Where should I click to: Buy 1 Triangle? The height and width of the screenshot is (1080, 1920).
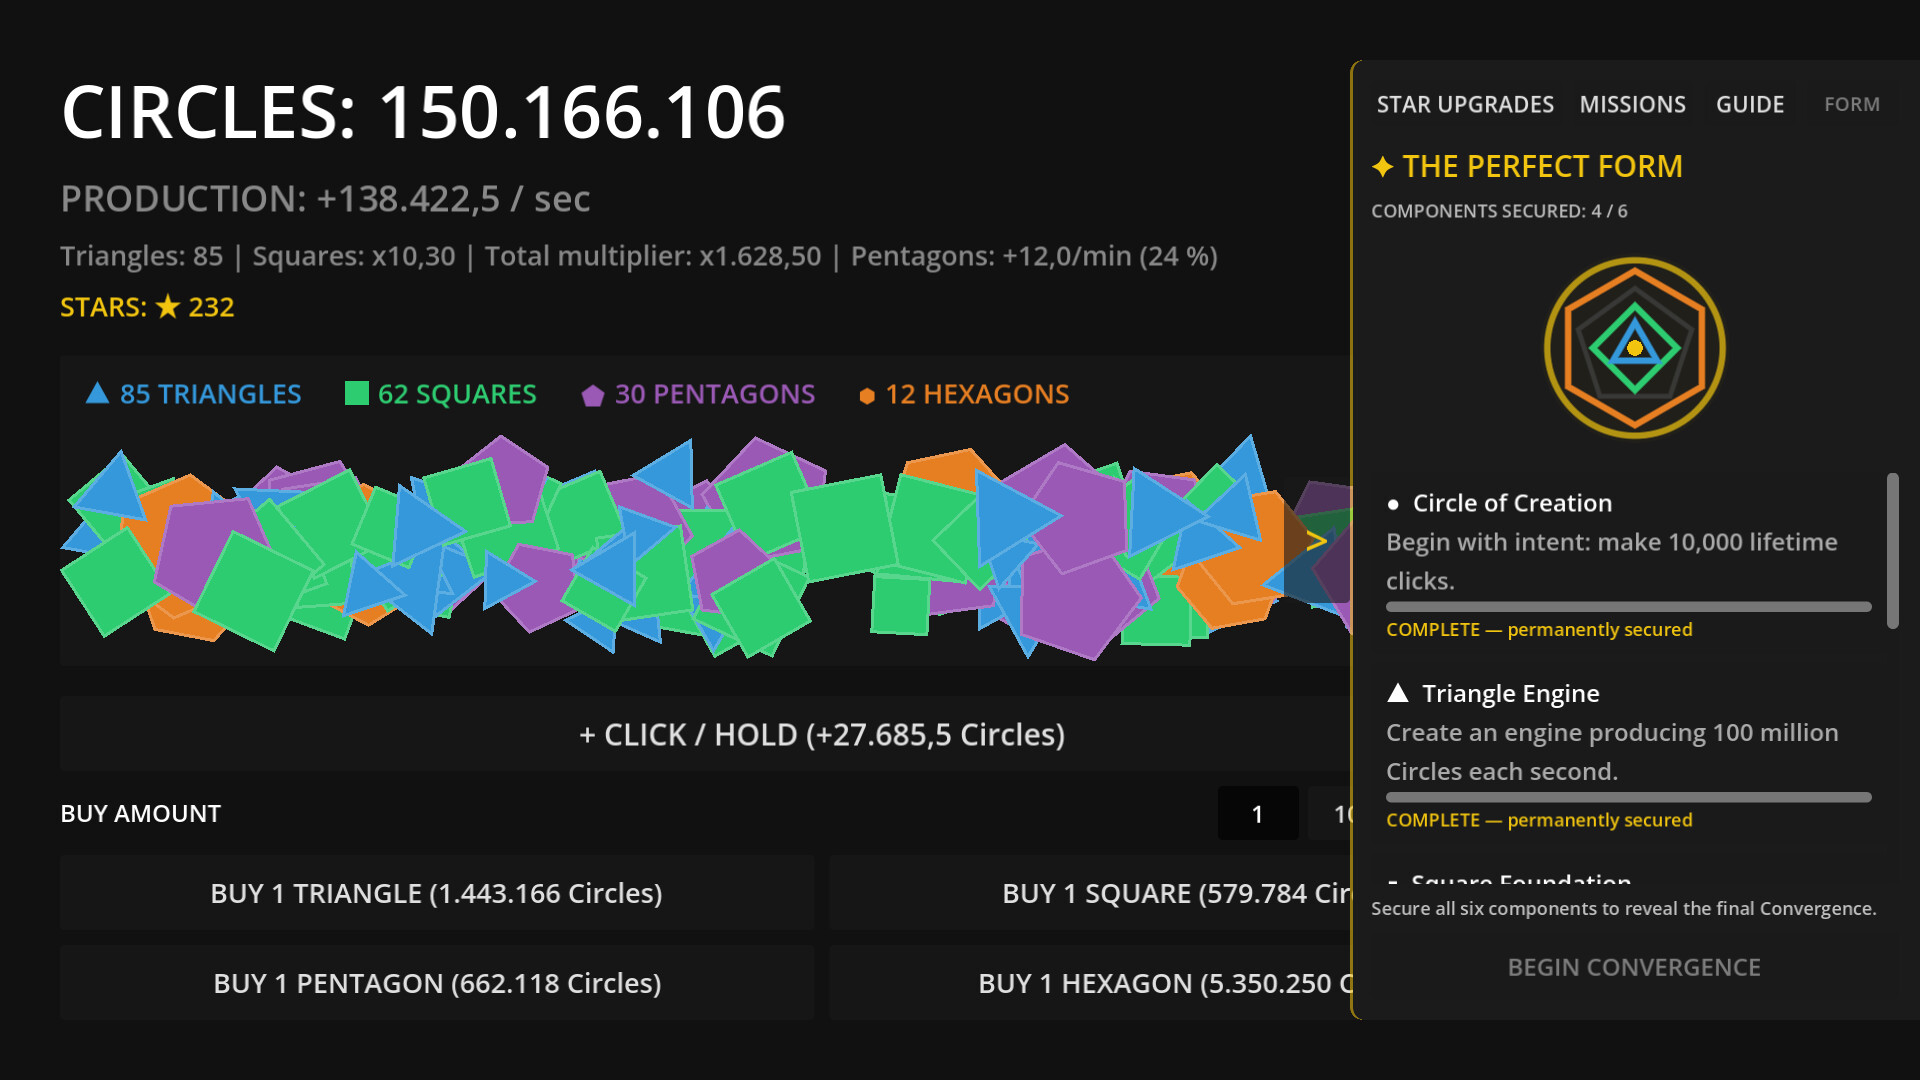(x=436, y=893)
